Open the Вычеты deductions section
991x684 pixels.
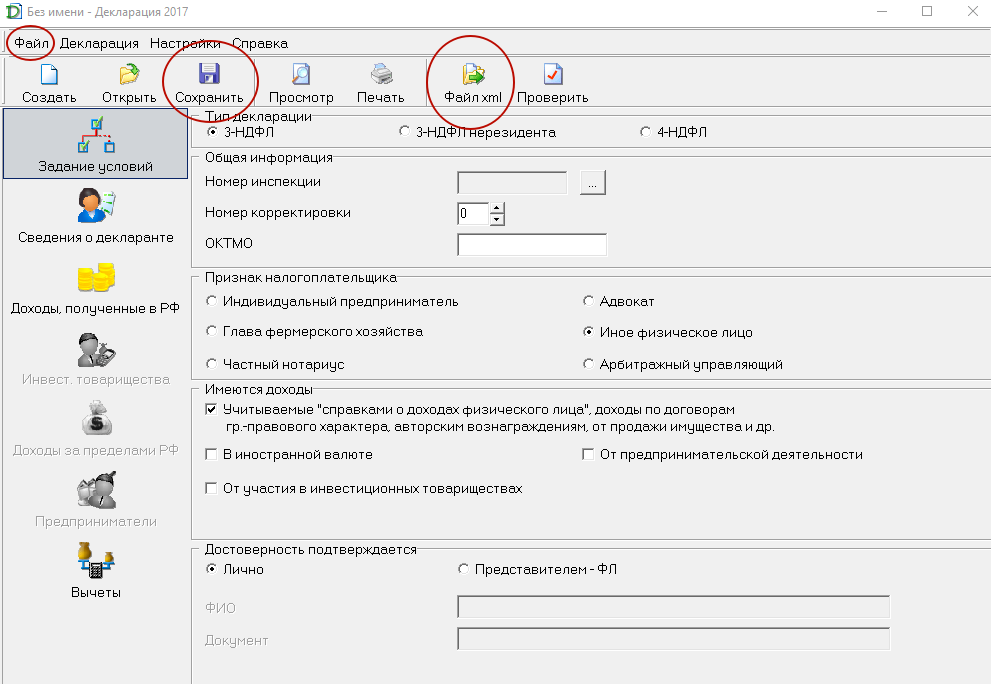click(x=96, y=570)
